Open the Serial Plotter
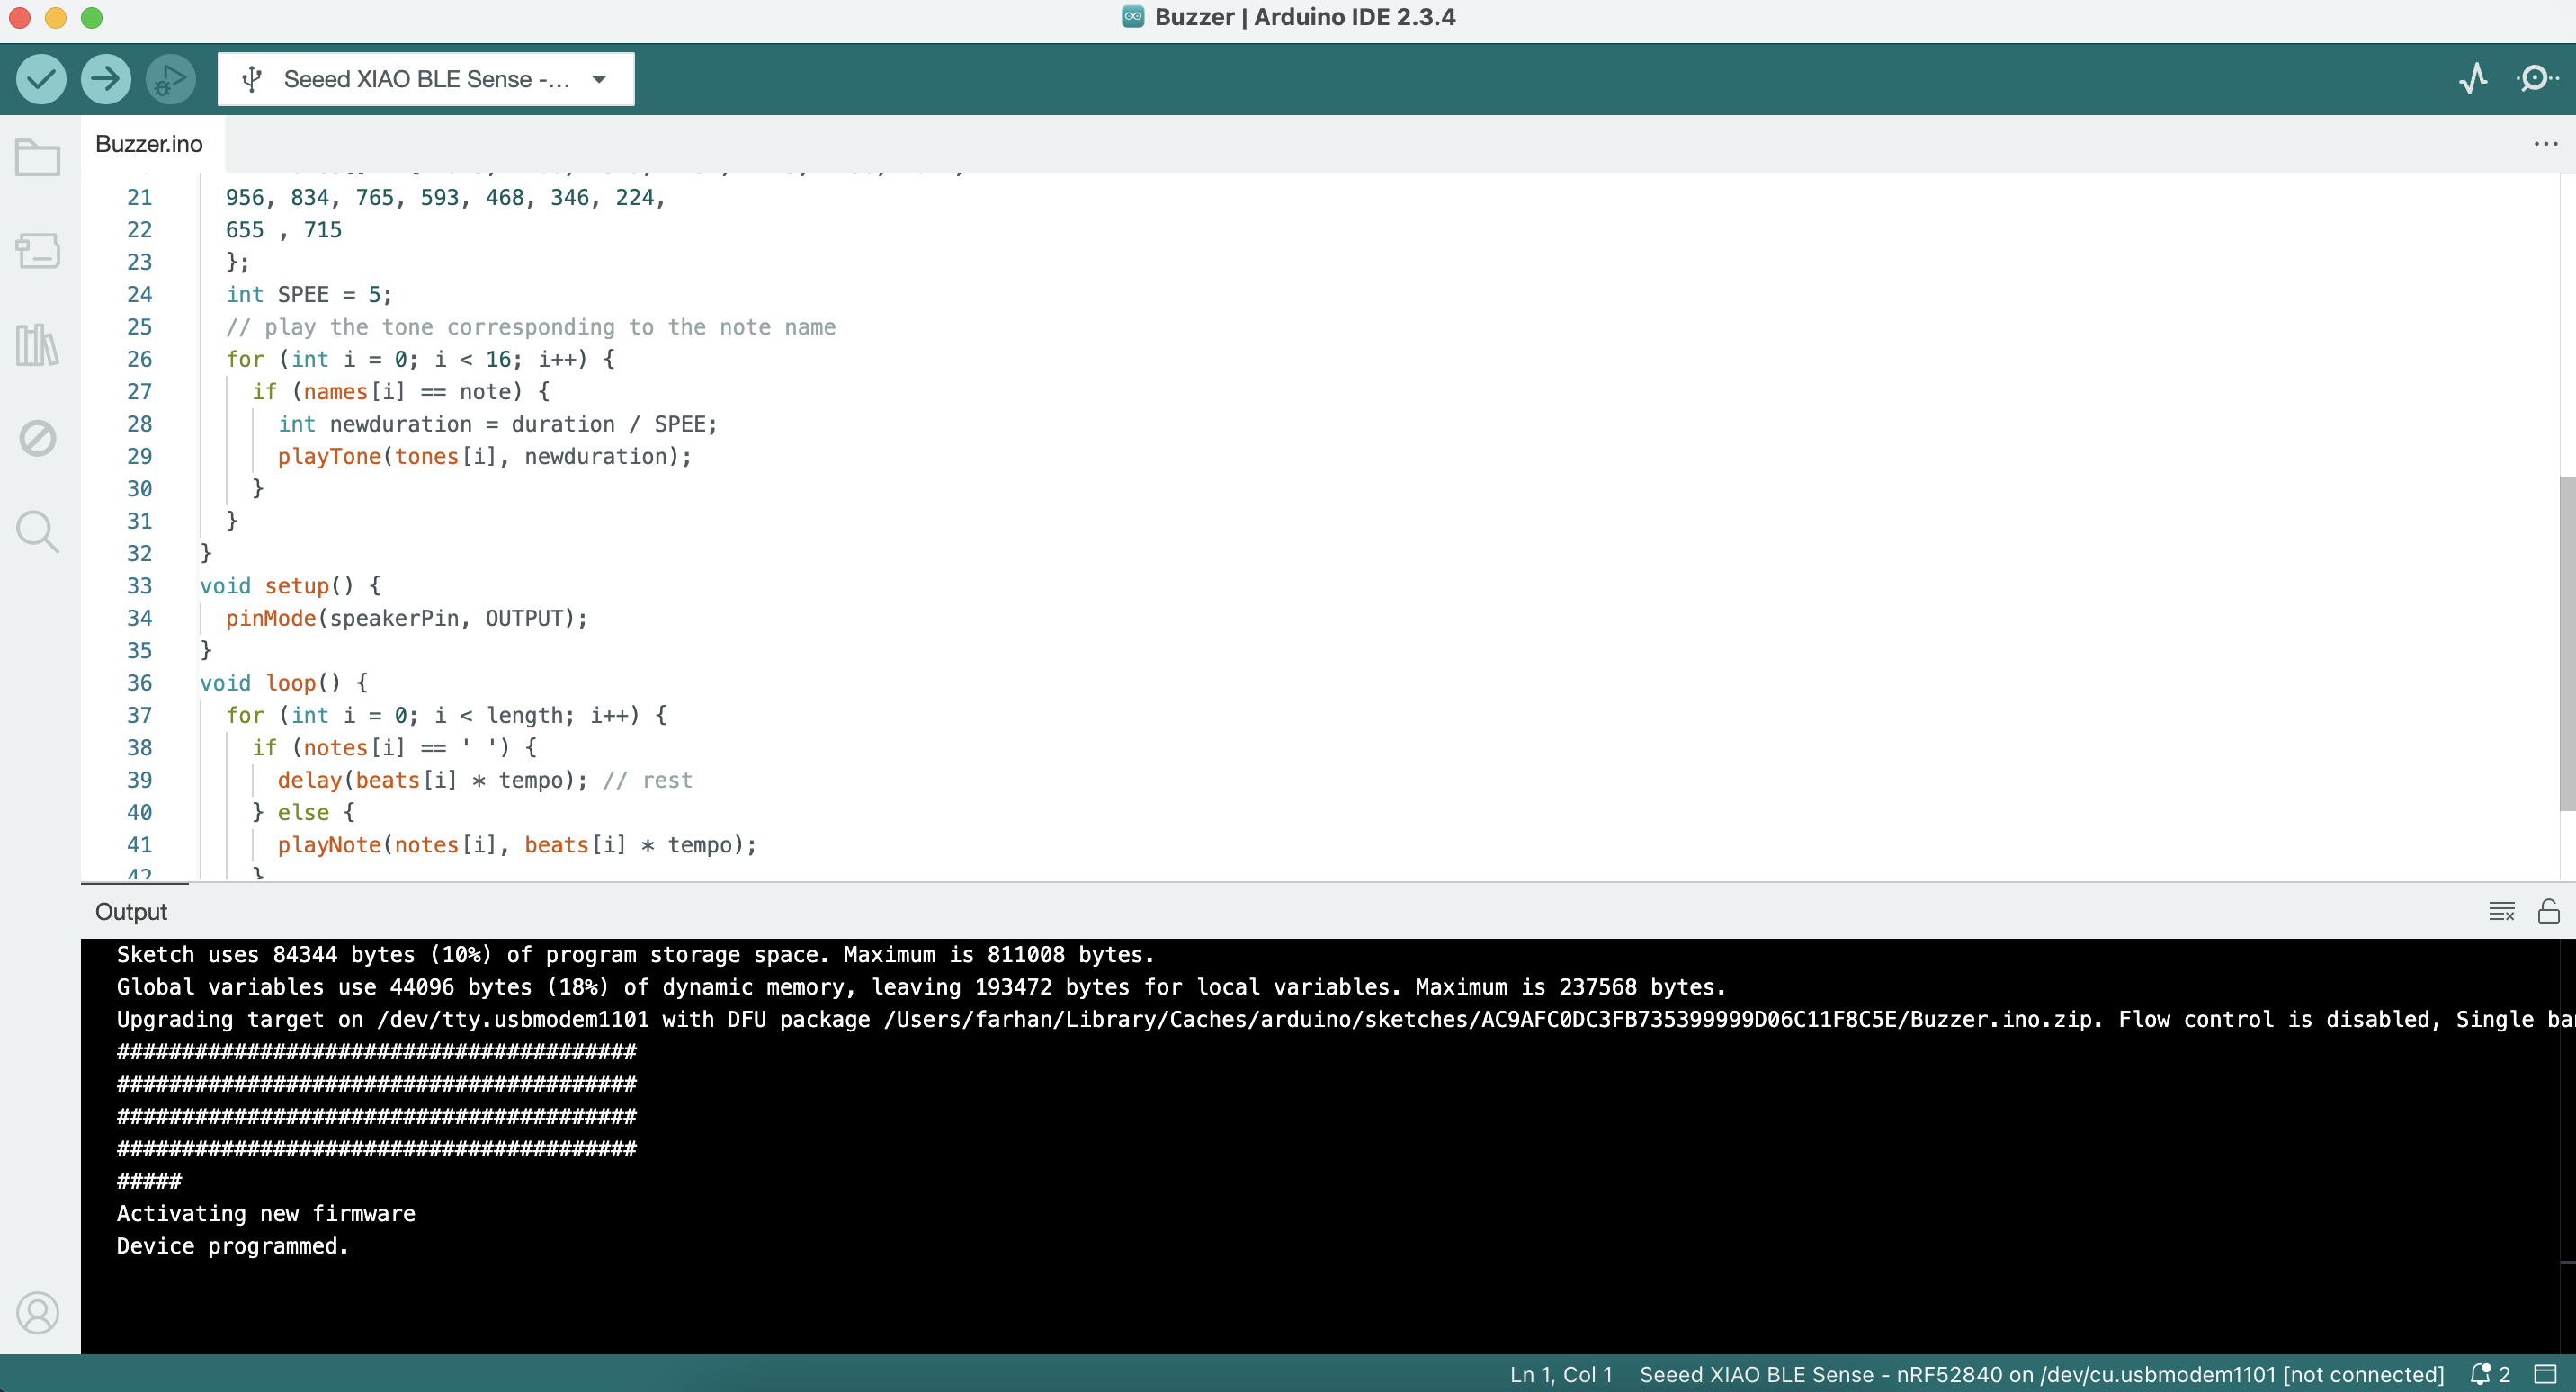The image size is (2576, 1392). point(2473,78)
